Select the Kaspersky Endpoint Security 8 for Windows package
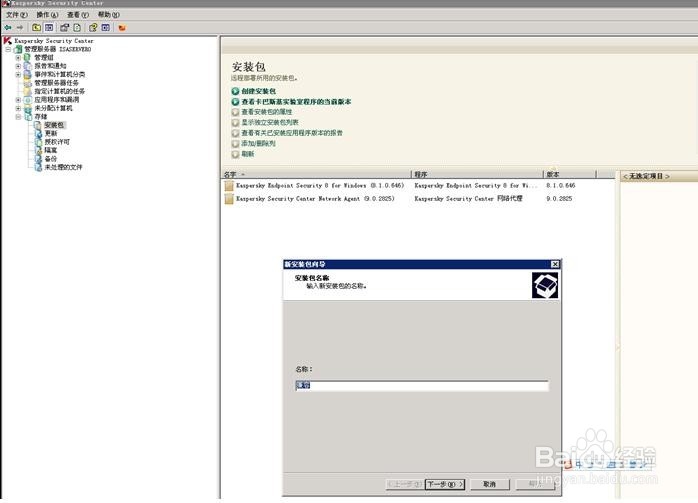 [x=320, y=186]
